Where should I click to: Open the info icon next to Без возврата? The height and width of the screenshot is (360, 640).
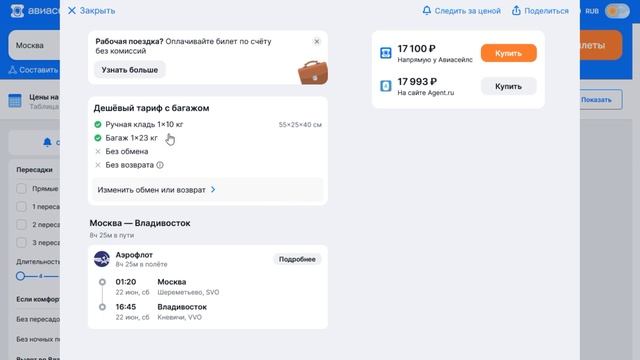tap(160, 165)
